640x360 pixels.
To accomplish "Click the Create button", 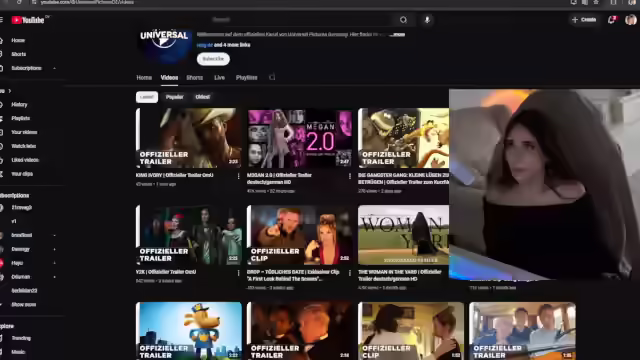I will tap(584, 20).
